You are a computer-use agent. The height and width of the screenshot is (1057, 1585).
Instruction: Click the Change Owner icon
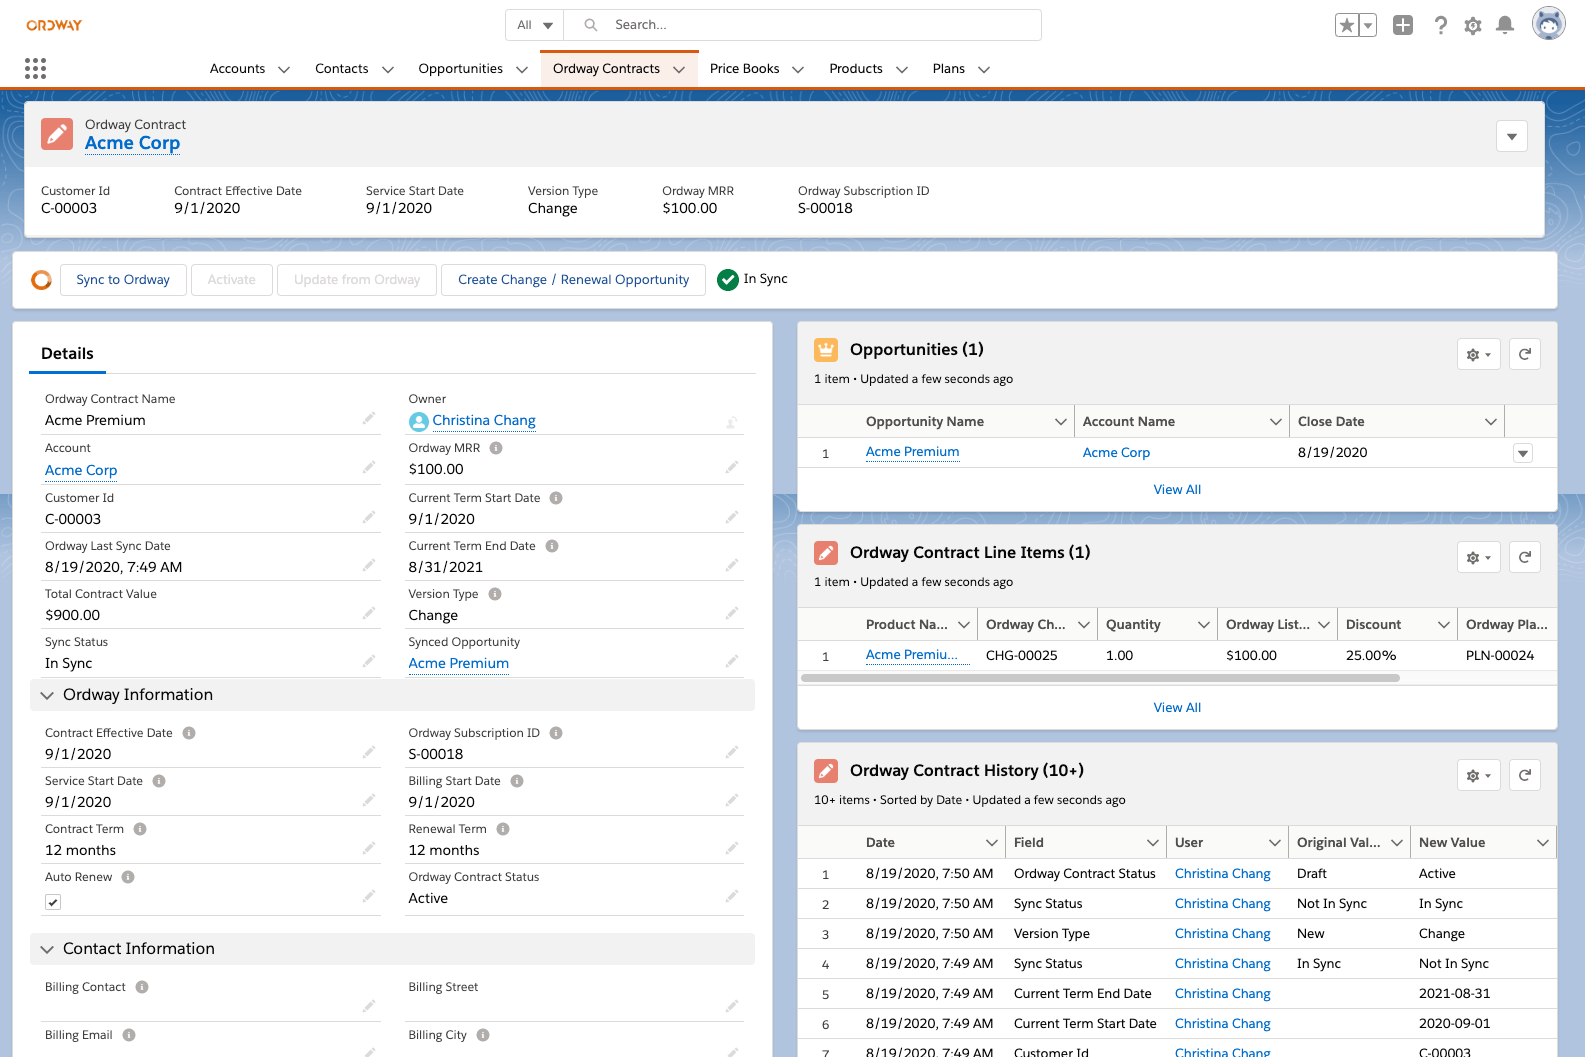(731, 422)
